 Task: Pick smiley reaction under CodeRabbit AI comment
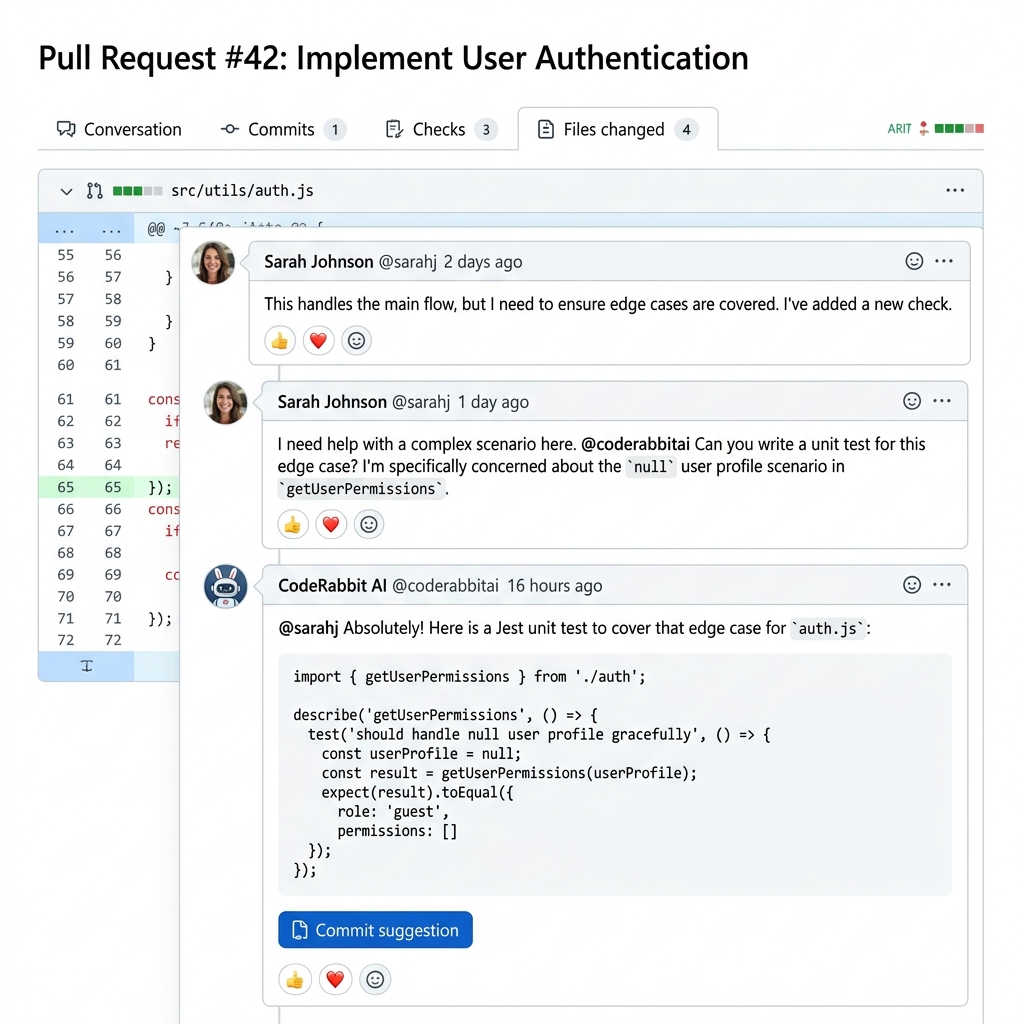[x=375, y=980]
